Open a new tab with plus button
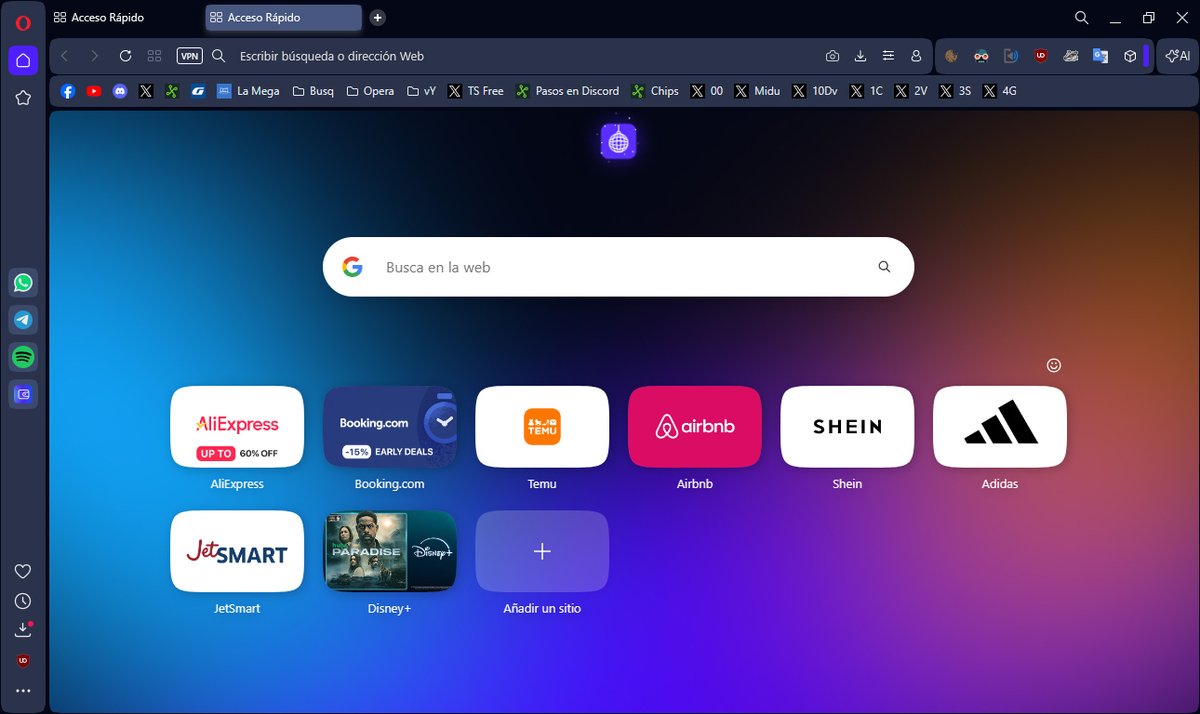This screenshot has width=1200, height=714. click(377, 17)
